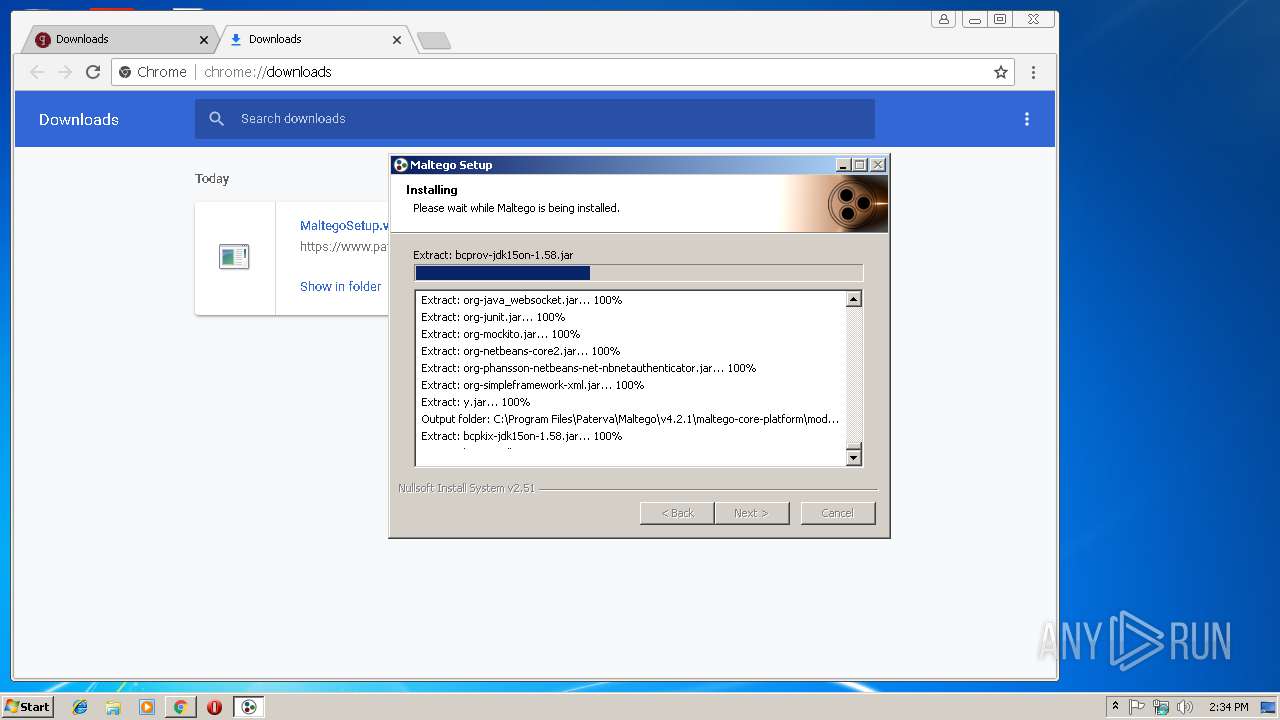Select the Output folder log line
Screen dimensions: 1280x720
click(630, 419)
